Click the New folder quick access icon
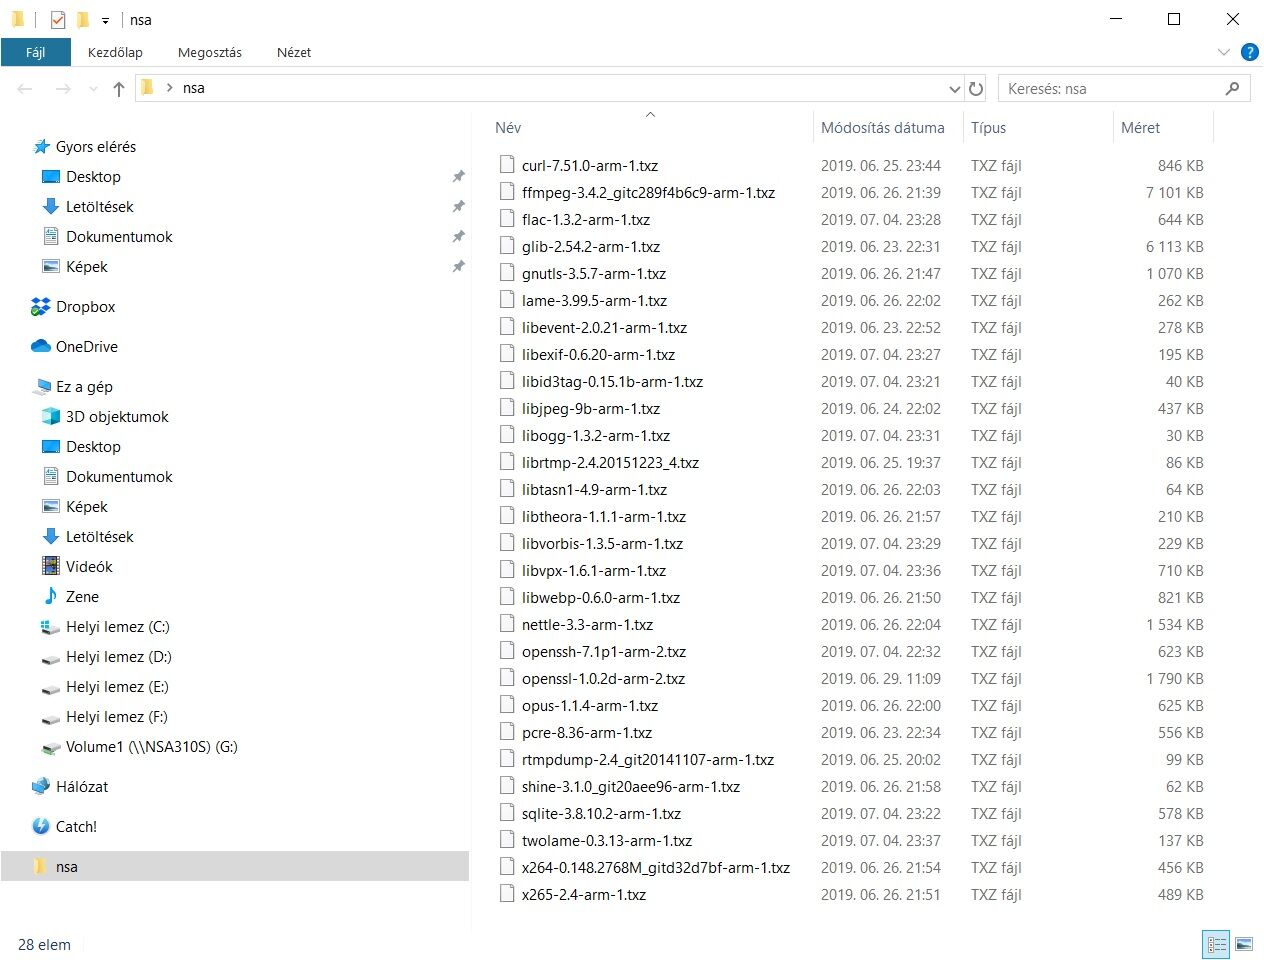1264x960 pixels. pyautogui.click(x=83, y=19)
